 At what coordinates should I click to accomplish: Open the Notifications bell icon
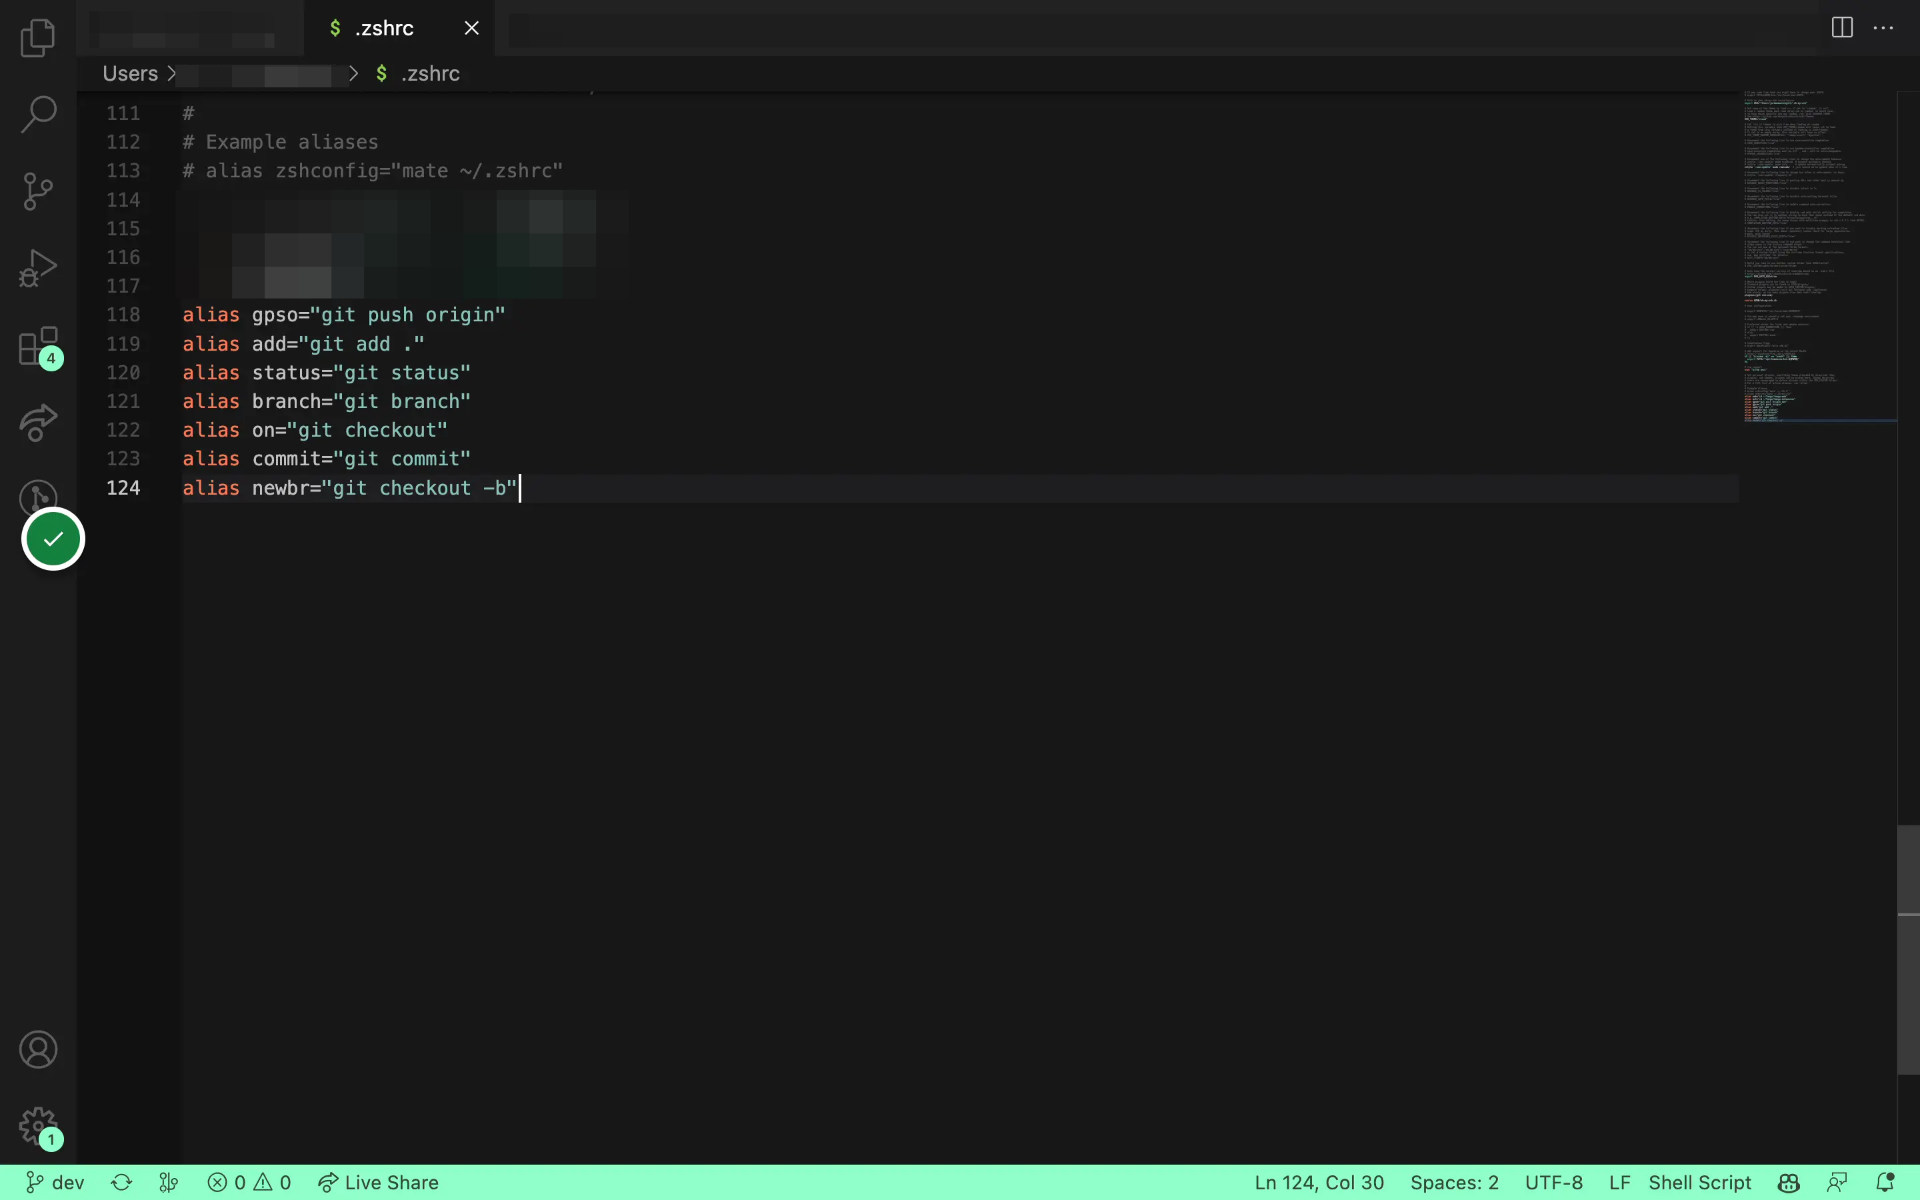click(x=1885, y=1183)
